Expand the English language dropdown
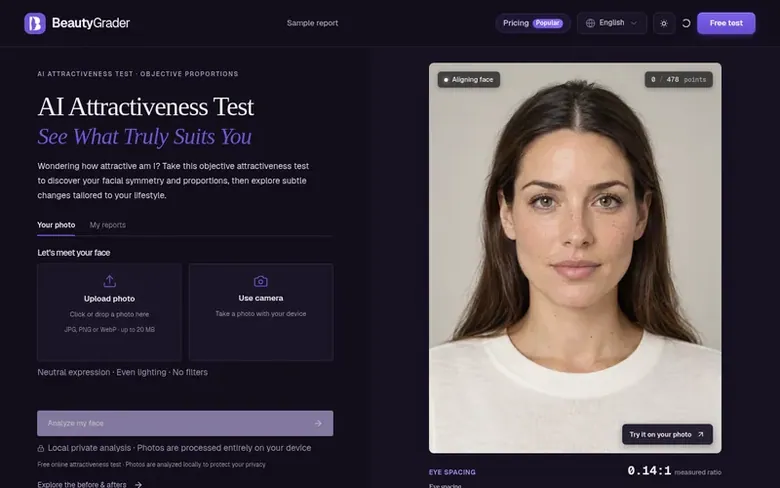780x488 pixels. click(x=612, y=23)
